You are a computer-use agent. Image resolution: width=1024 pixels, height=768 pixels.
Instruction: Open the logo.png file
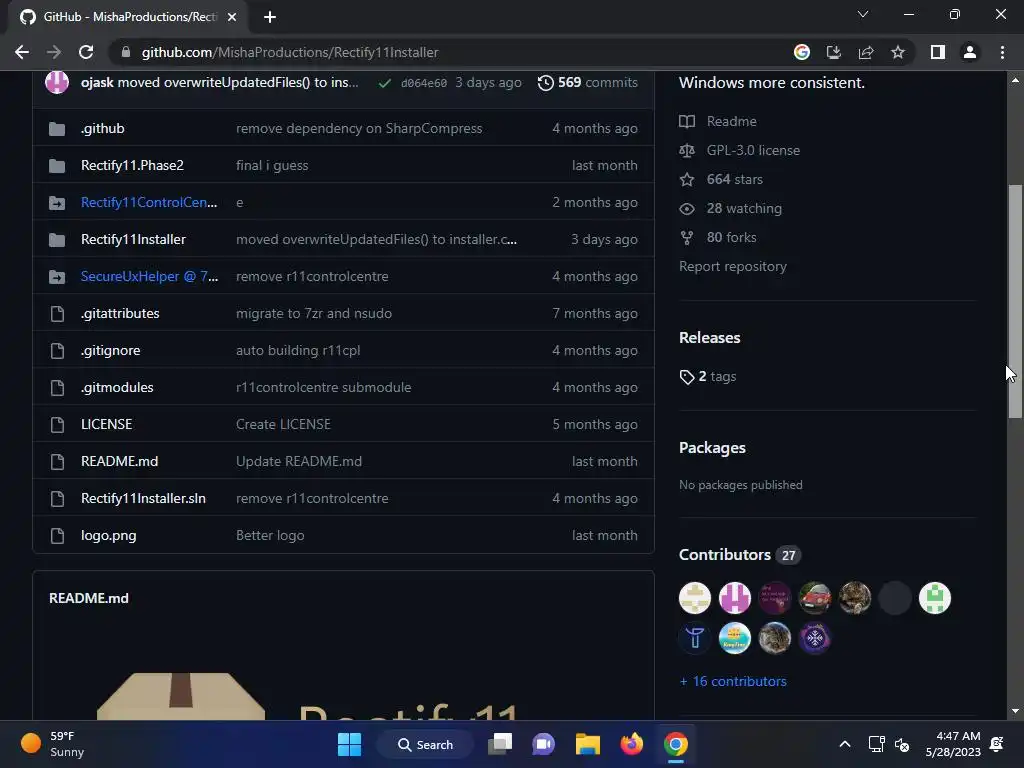pyautogui.click(x=108, y=536)
